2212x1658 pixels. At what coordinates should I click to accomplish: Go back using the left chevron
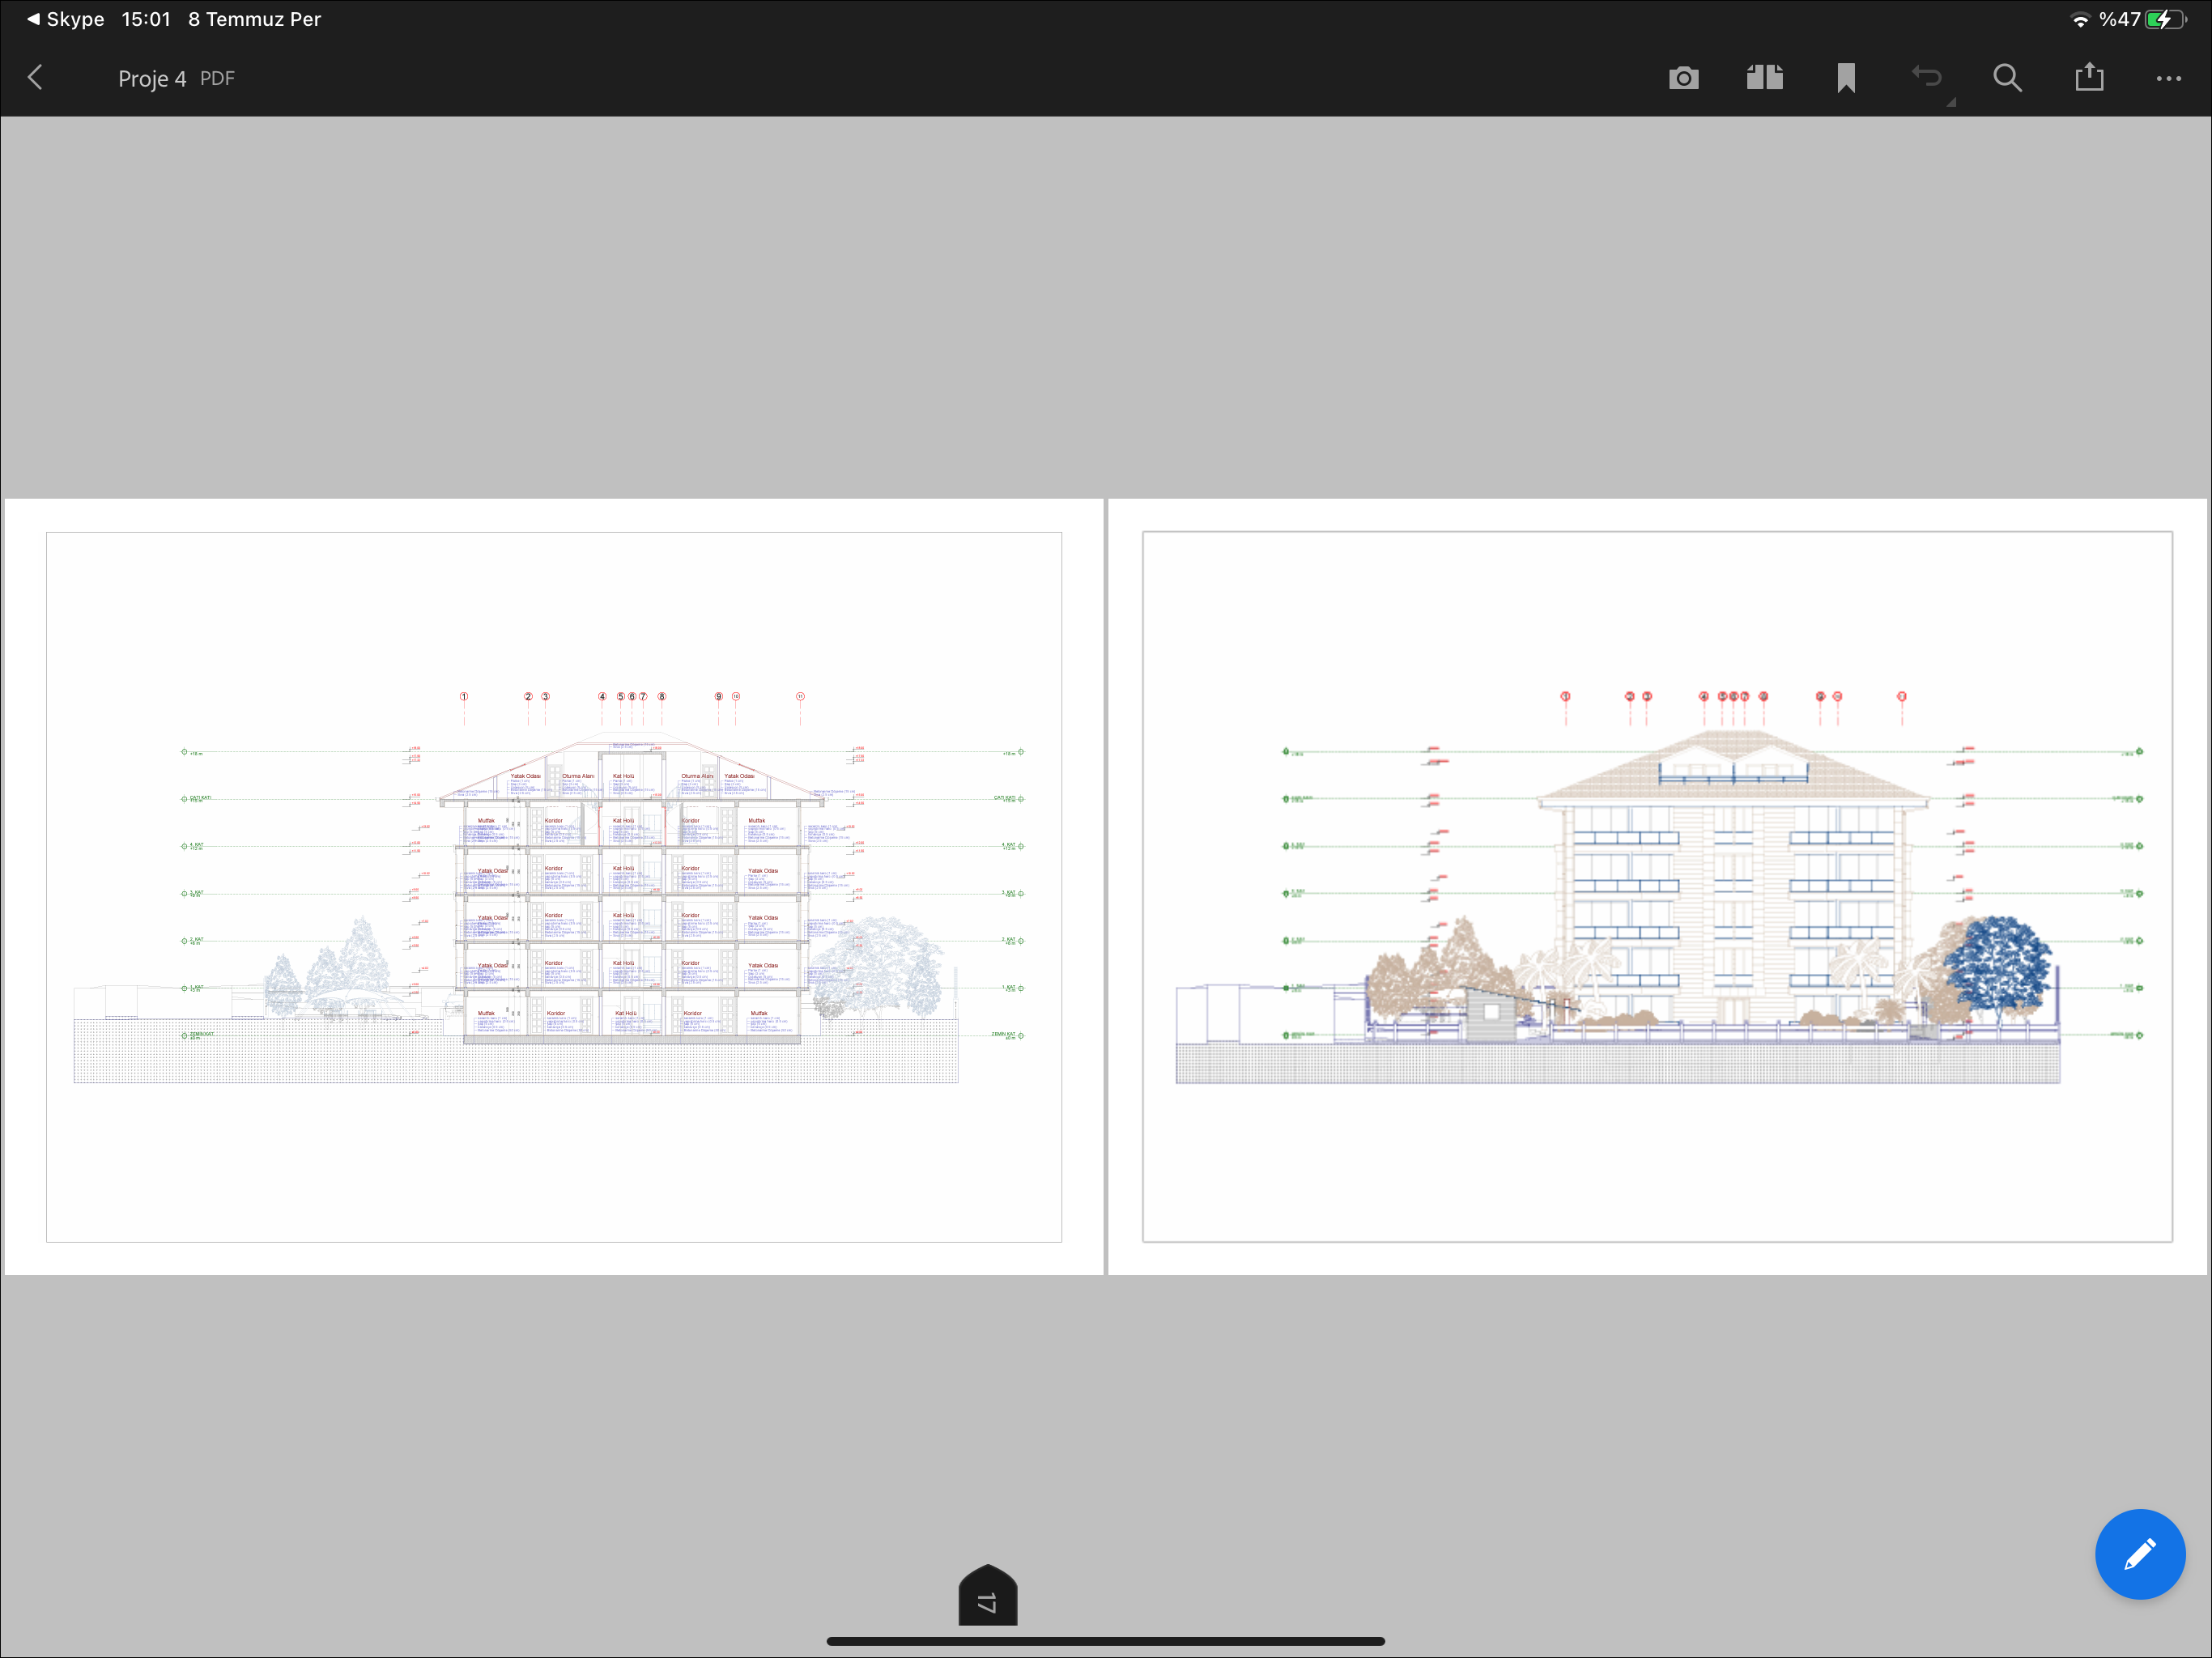coord(36,78)
